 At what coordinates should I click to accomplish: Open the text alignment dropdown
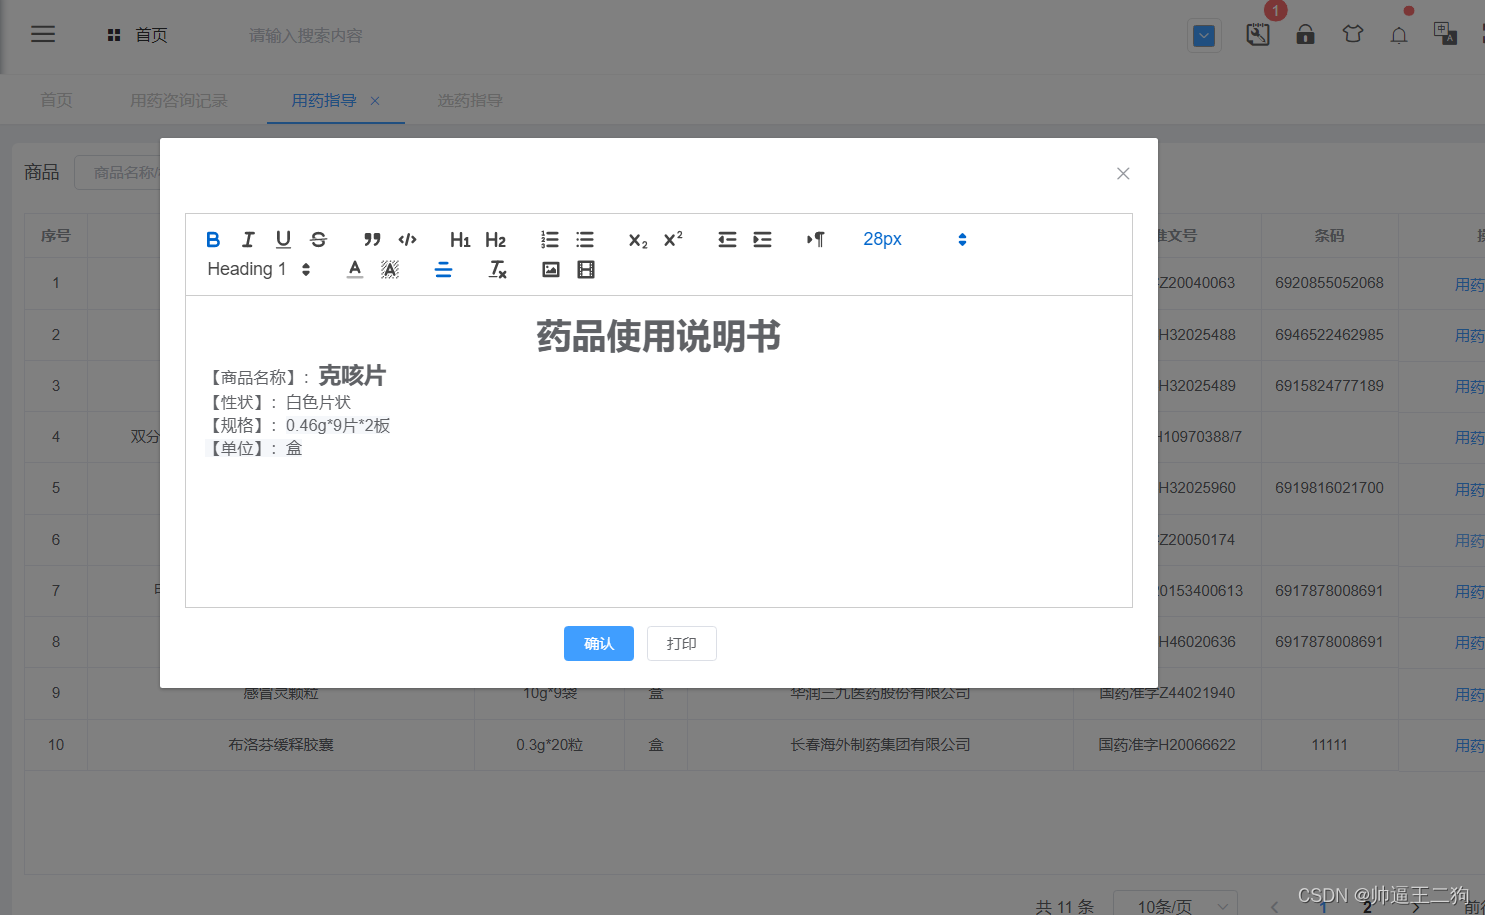443,269
